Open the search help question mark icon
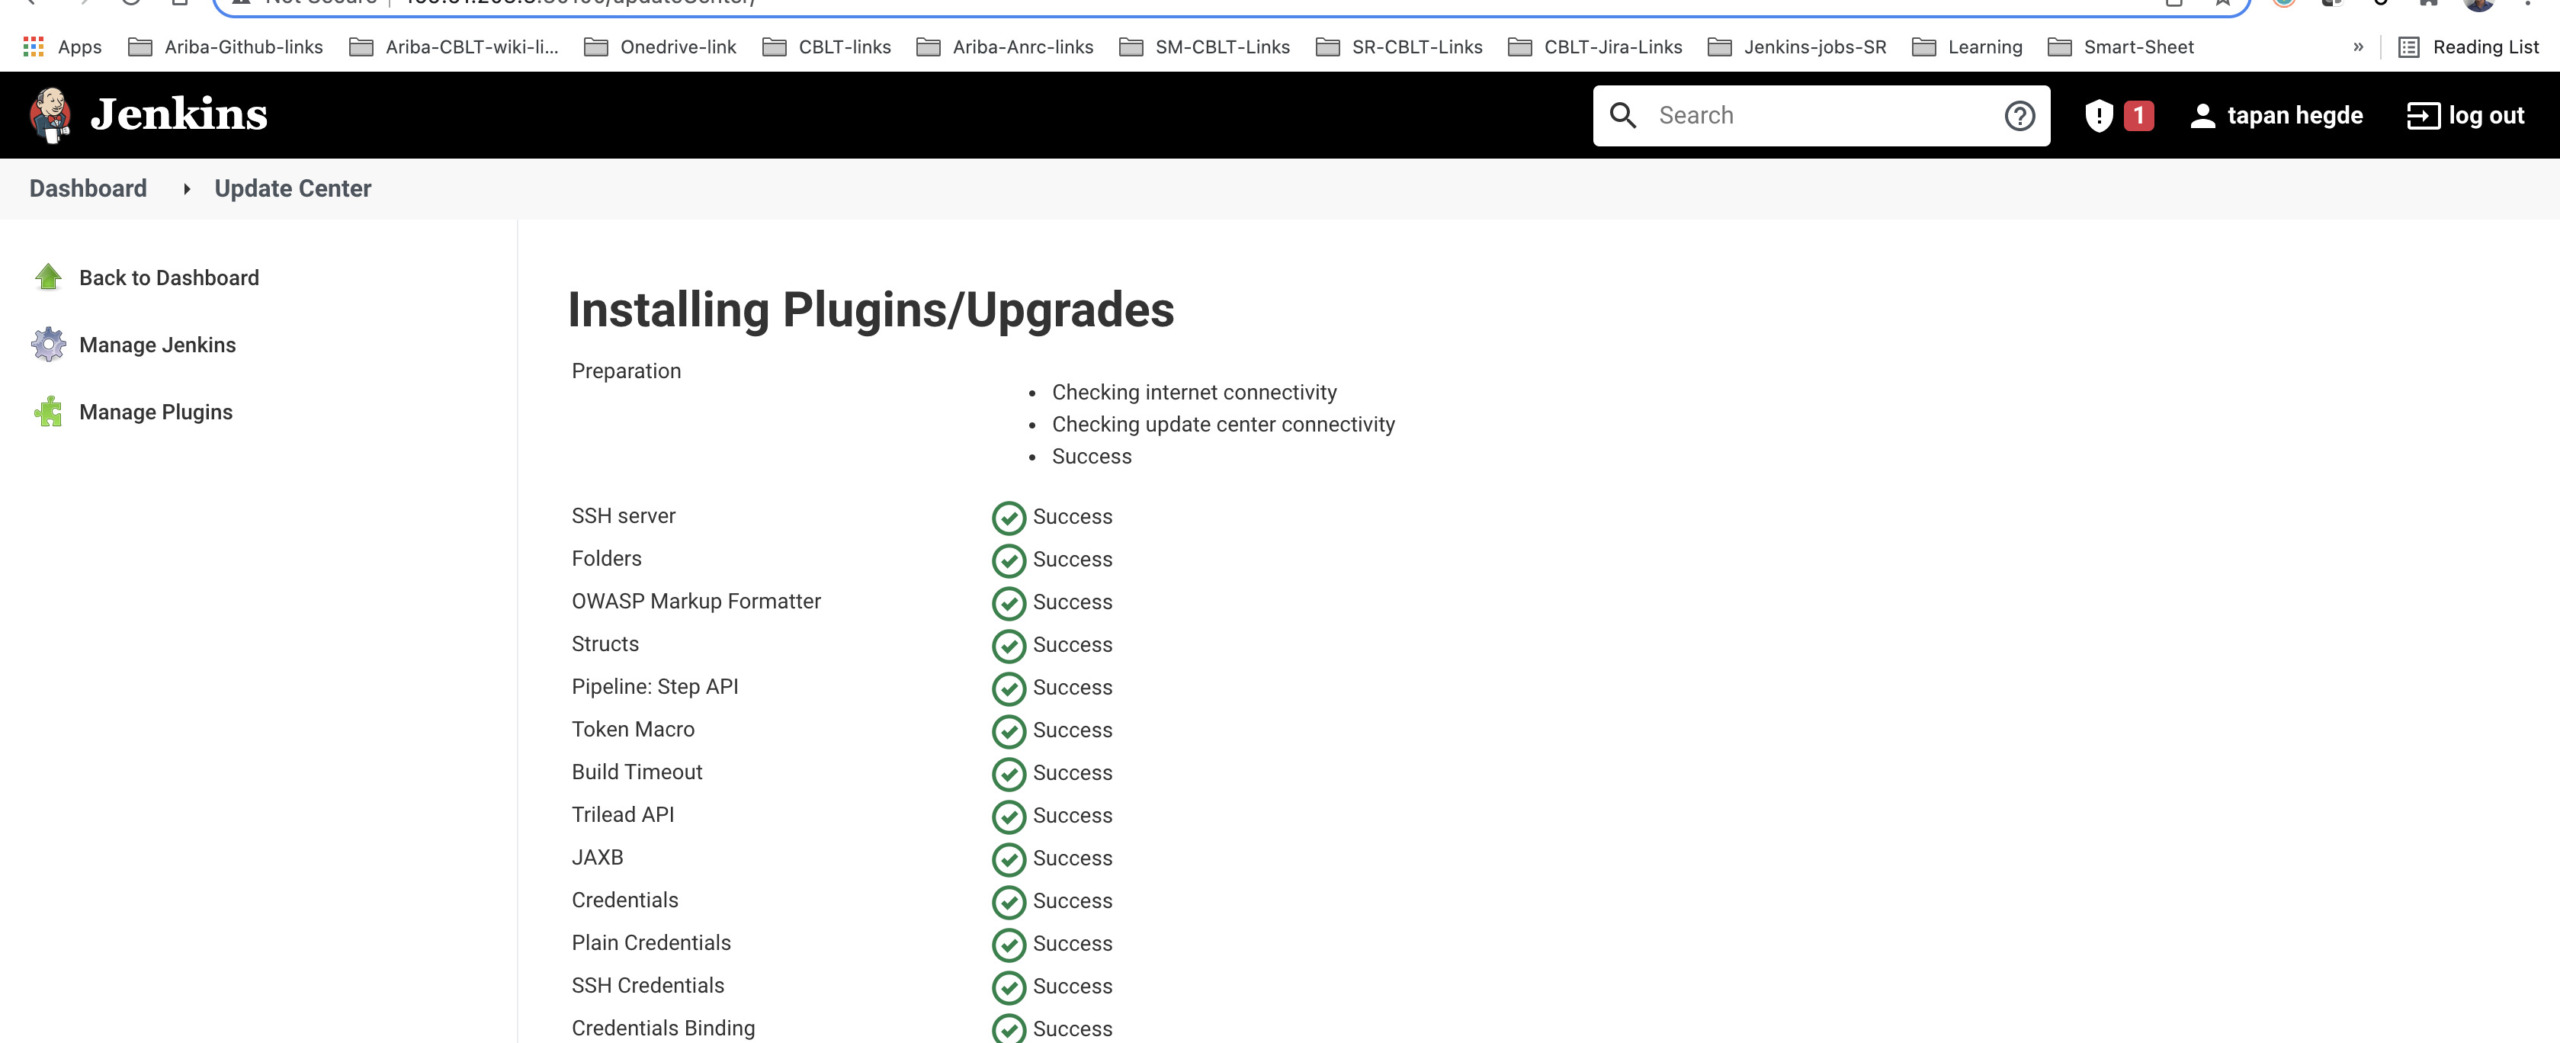 point(2019,116)
